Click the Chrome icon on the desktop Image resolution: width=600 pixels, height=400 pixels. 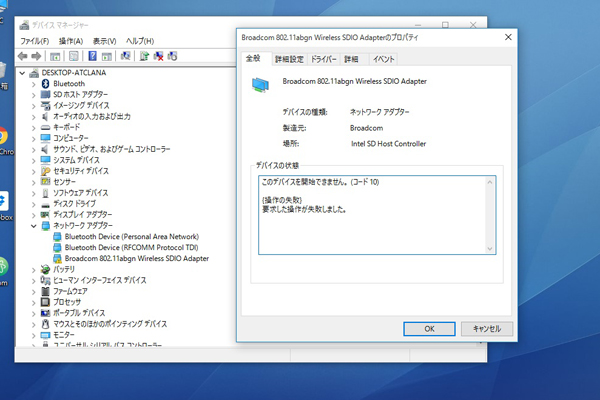click(2, 136)
